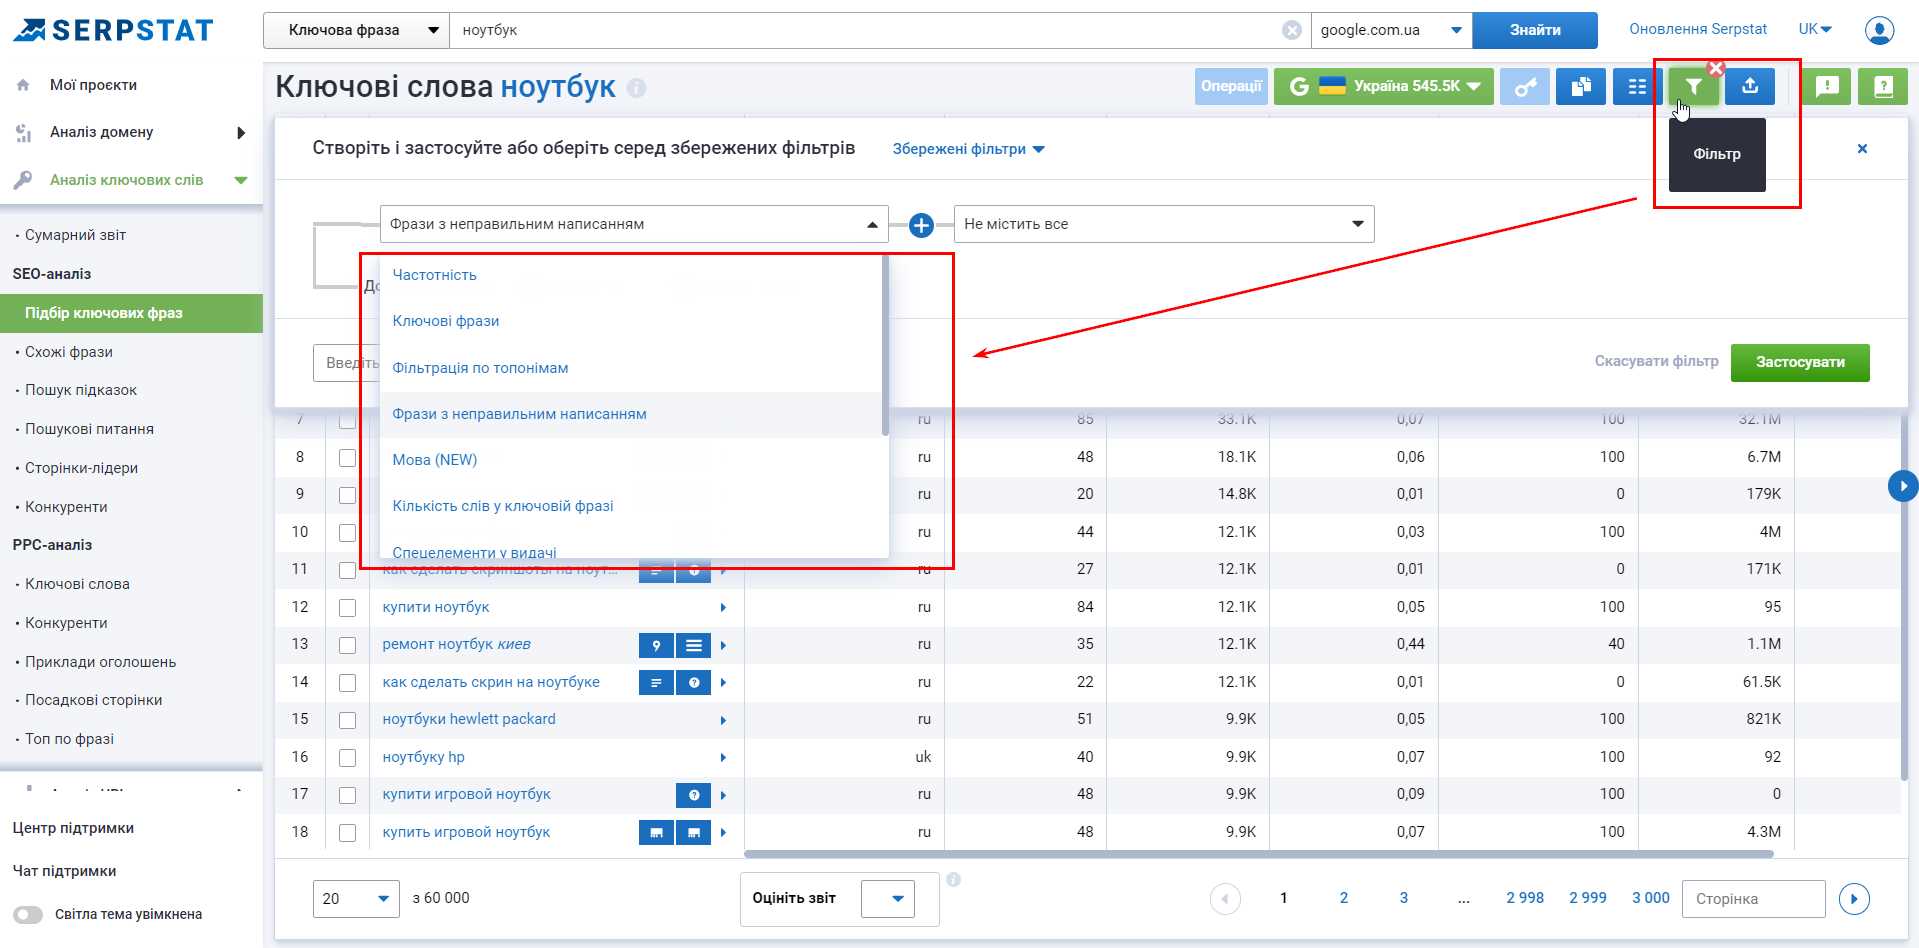Click the Serpstat logo

click(x=113, y=30)
